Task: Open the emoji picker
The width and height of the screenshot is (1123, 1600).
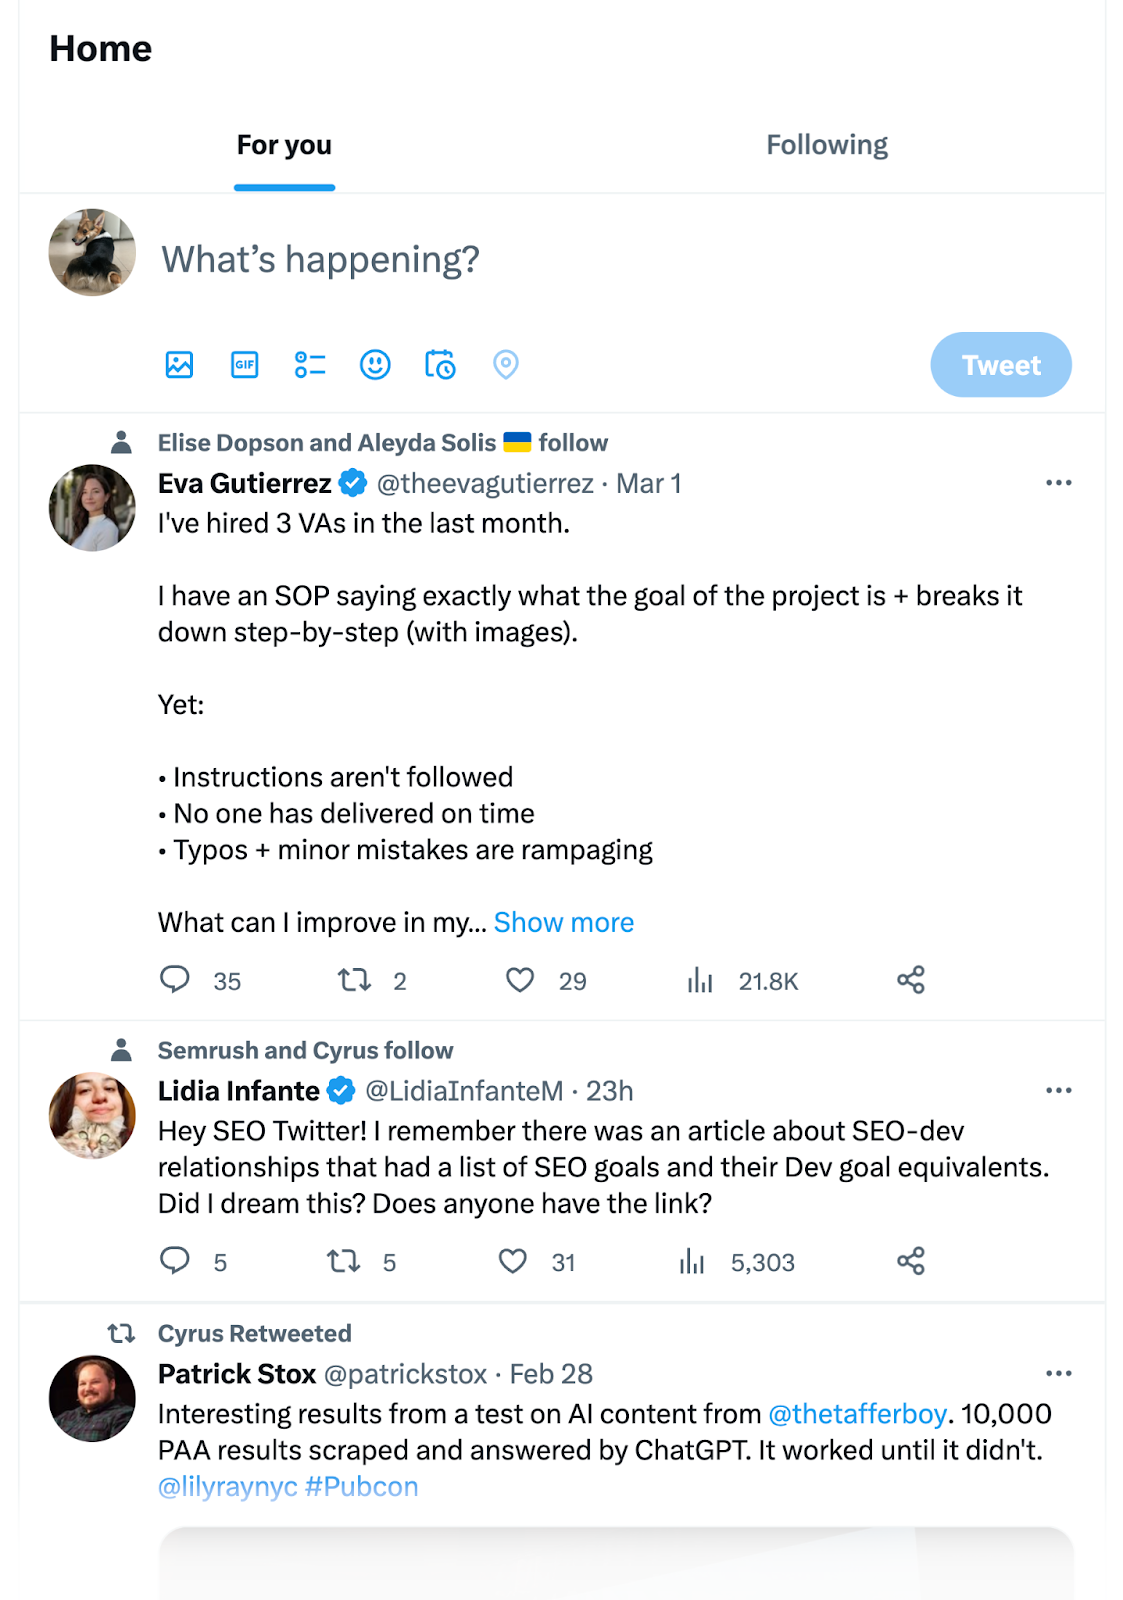Action: (375, 365)
